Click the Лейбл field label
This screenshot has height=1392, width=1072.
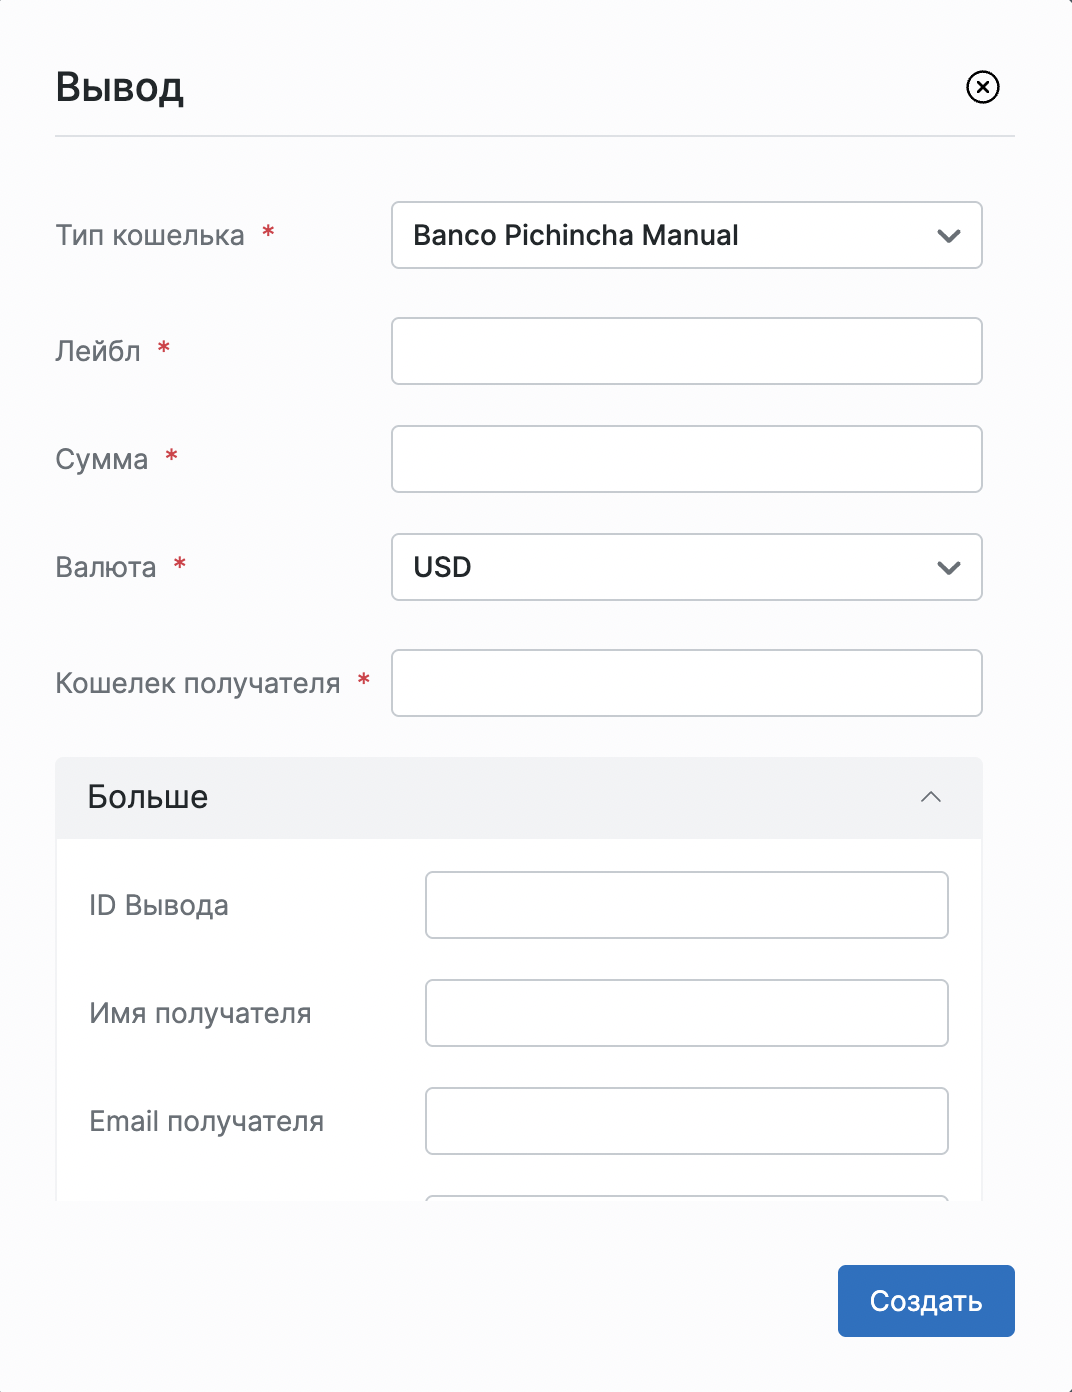[x=98, y=351]
